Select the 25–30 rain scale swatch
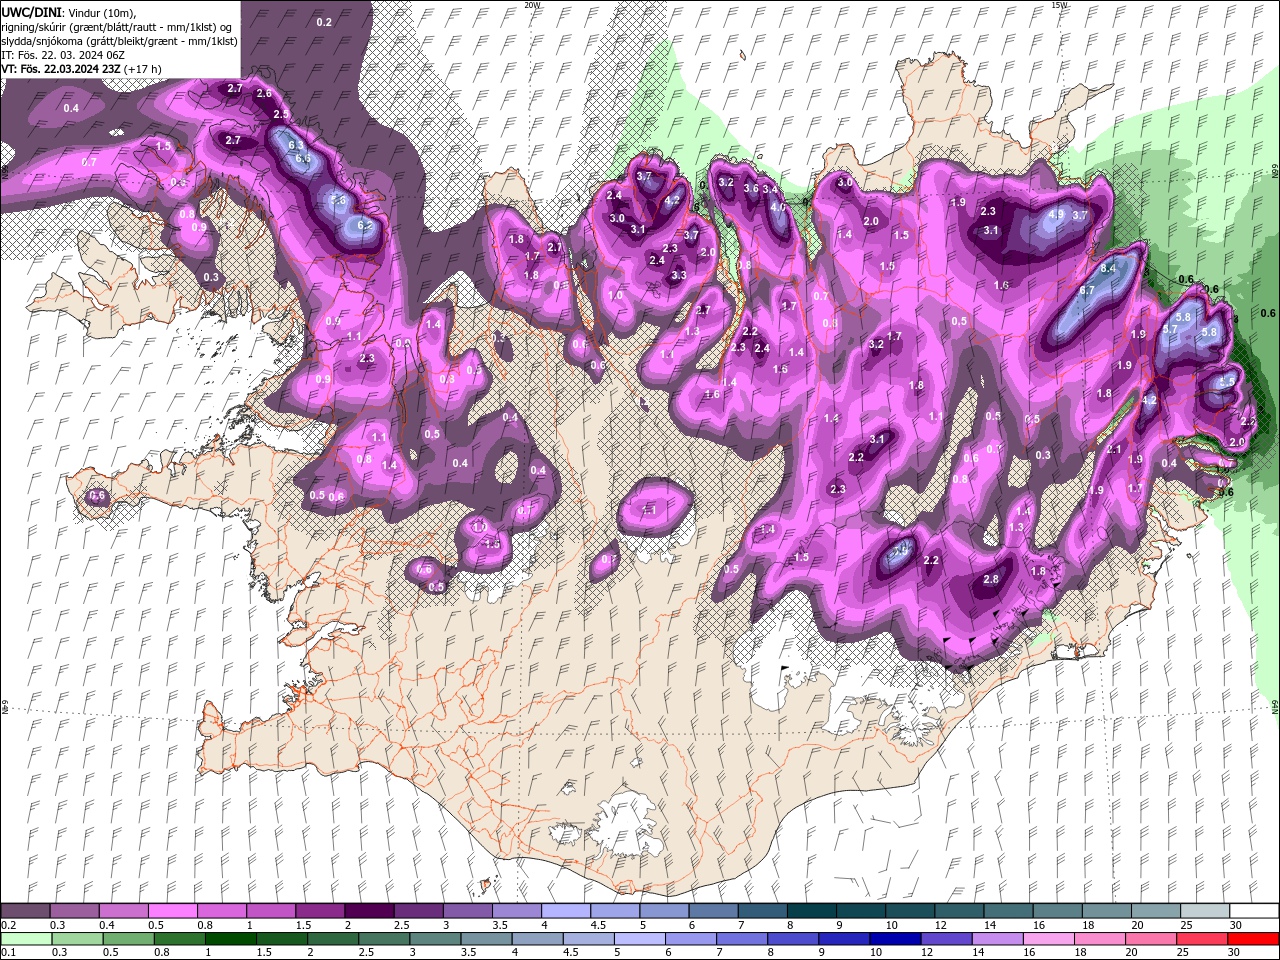Image resolution: width=1280 pixels, height=960 pixels. coord(1201,939)
